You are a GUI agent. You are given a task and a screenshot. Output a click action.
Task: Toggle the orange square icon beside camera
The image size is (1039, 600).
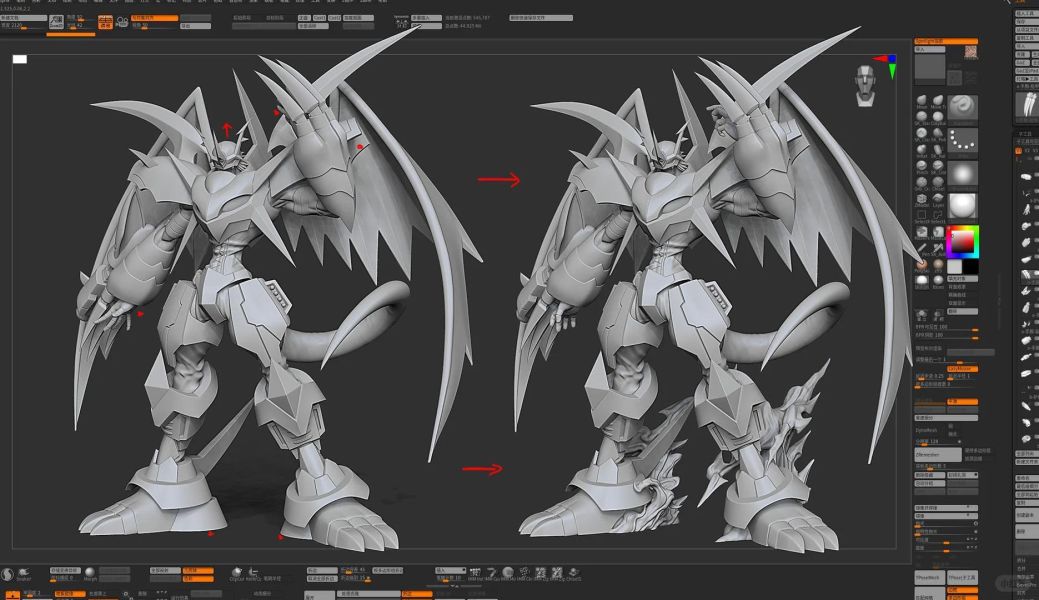(105, 22)
